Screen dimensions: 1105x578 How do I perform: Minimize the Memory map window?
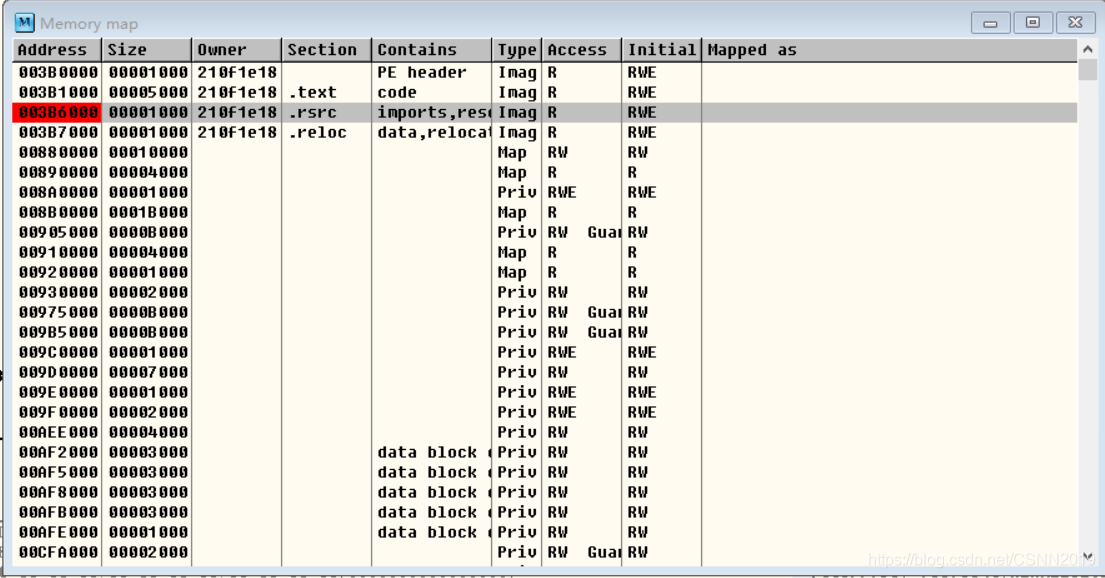[990, 23]
